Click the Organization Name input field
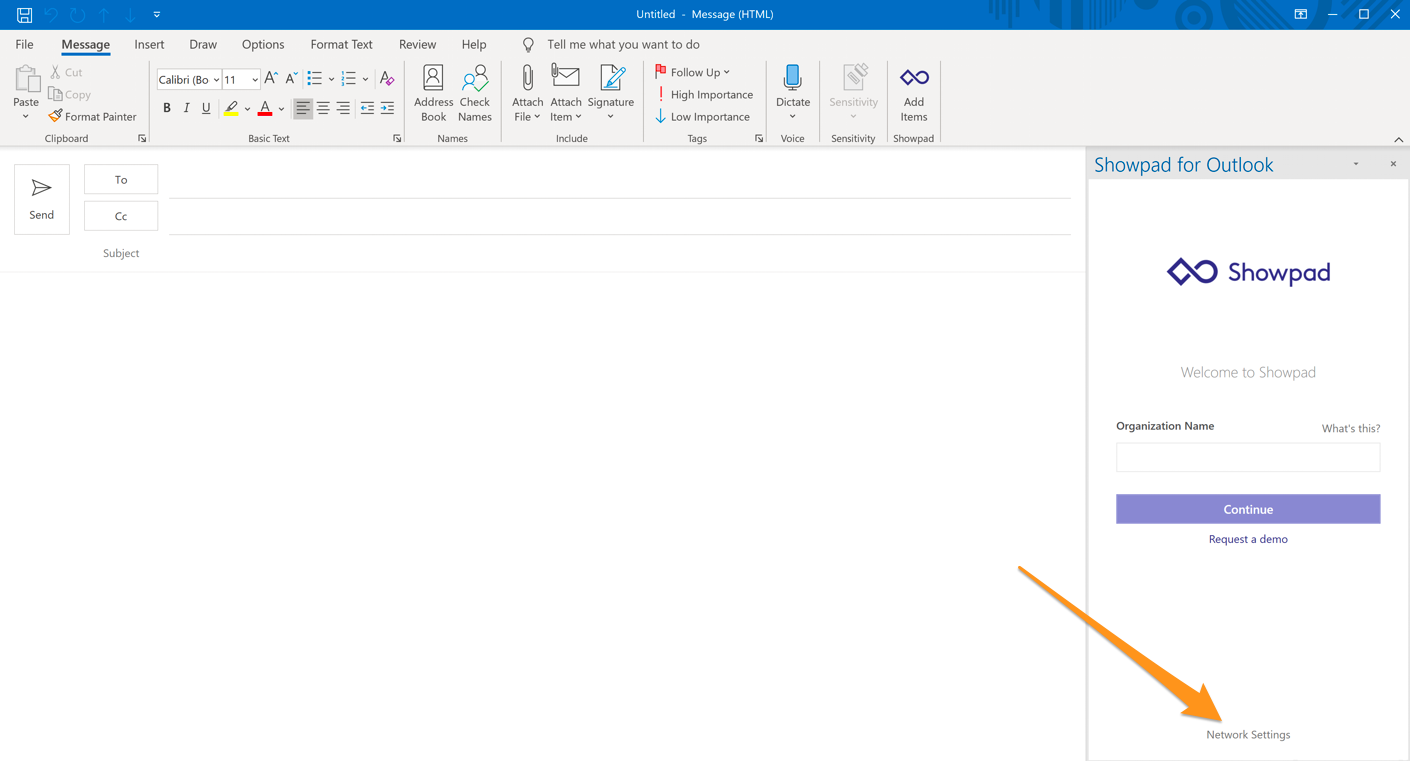Screen dimensions: 1410x761 click(1248, 457)
